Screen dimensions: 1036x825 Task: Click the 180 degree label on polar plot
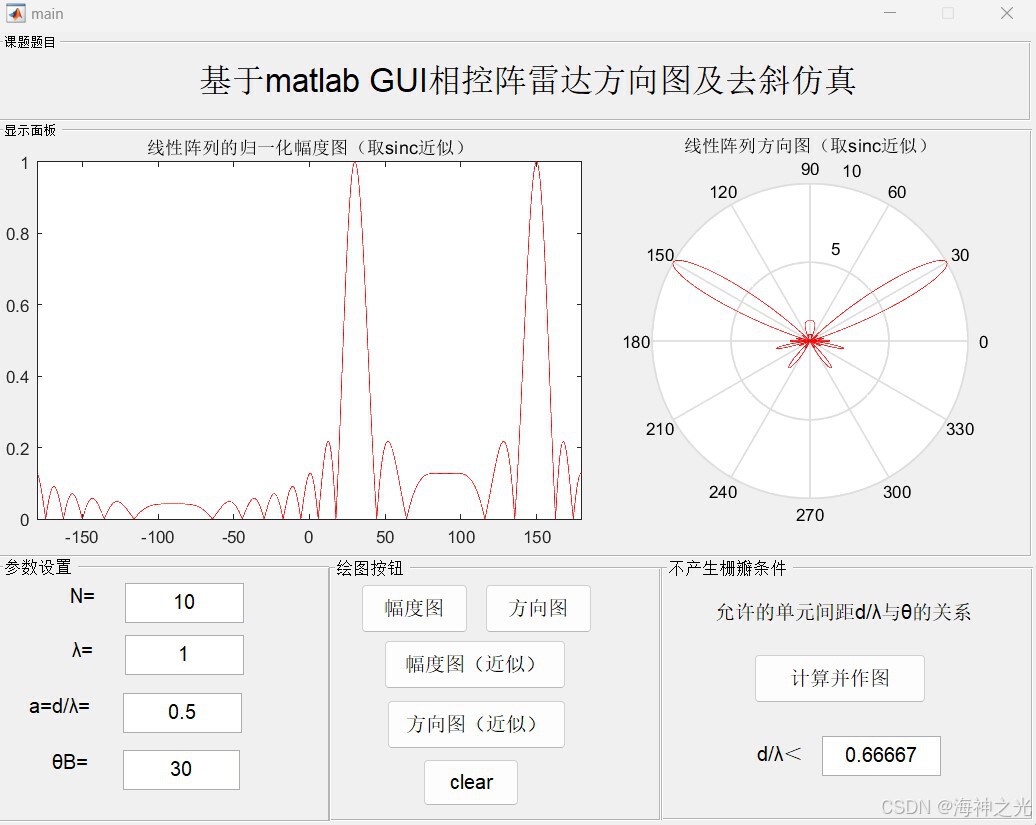click(637, 342)
